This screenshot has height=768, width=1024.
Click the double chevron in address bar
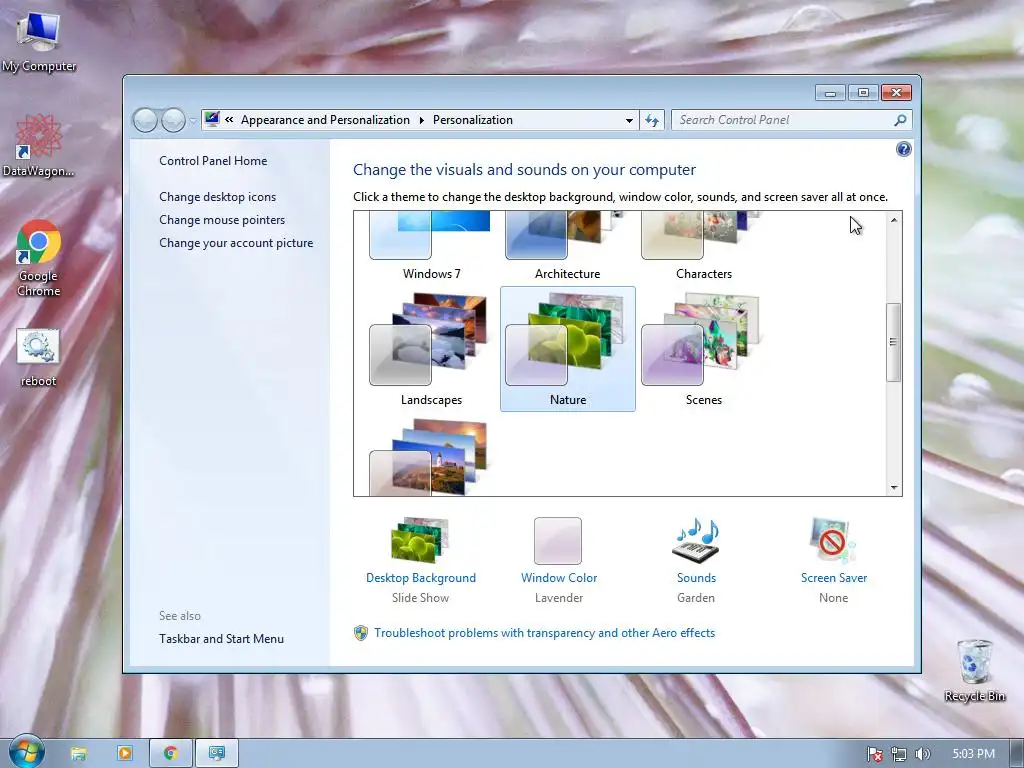click(x=229, y=120)
